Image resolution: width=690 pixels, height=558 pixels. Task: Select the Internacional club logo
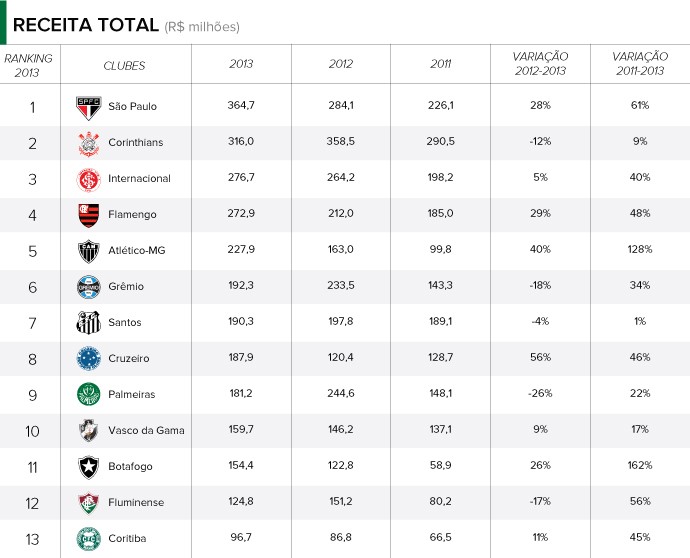click(x=88, y=179)
